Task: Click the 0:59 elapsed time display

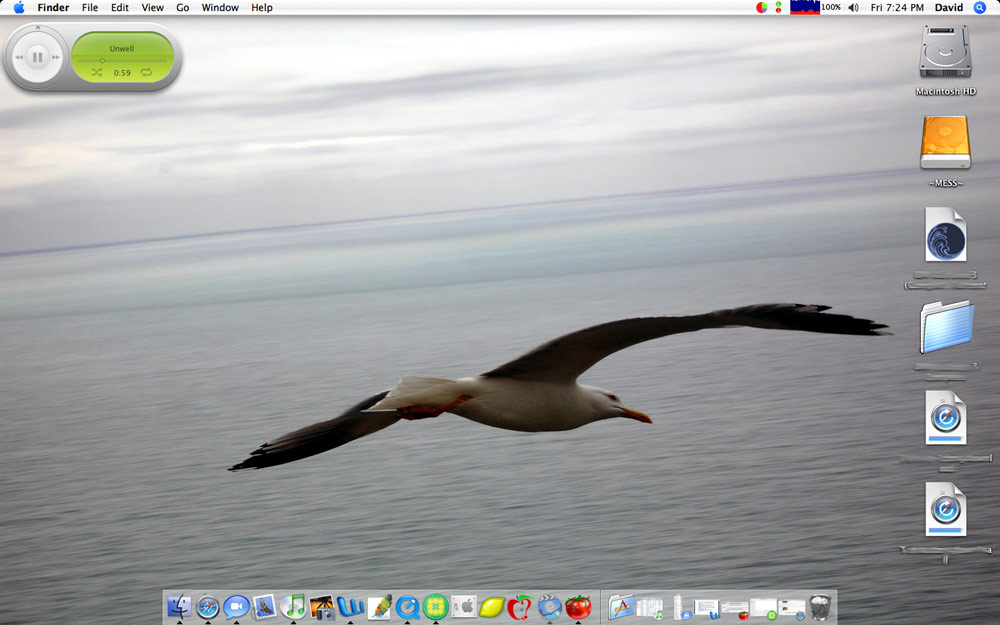Action: pyautogui.click(x=122, y=73)
